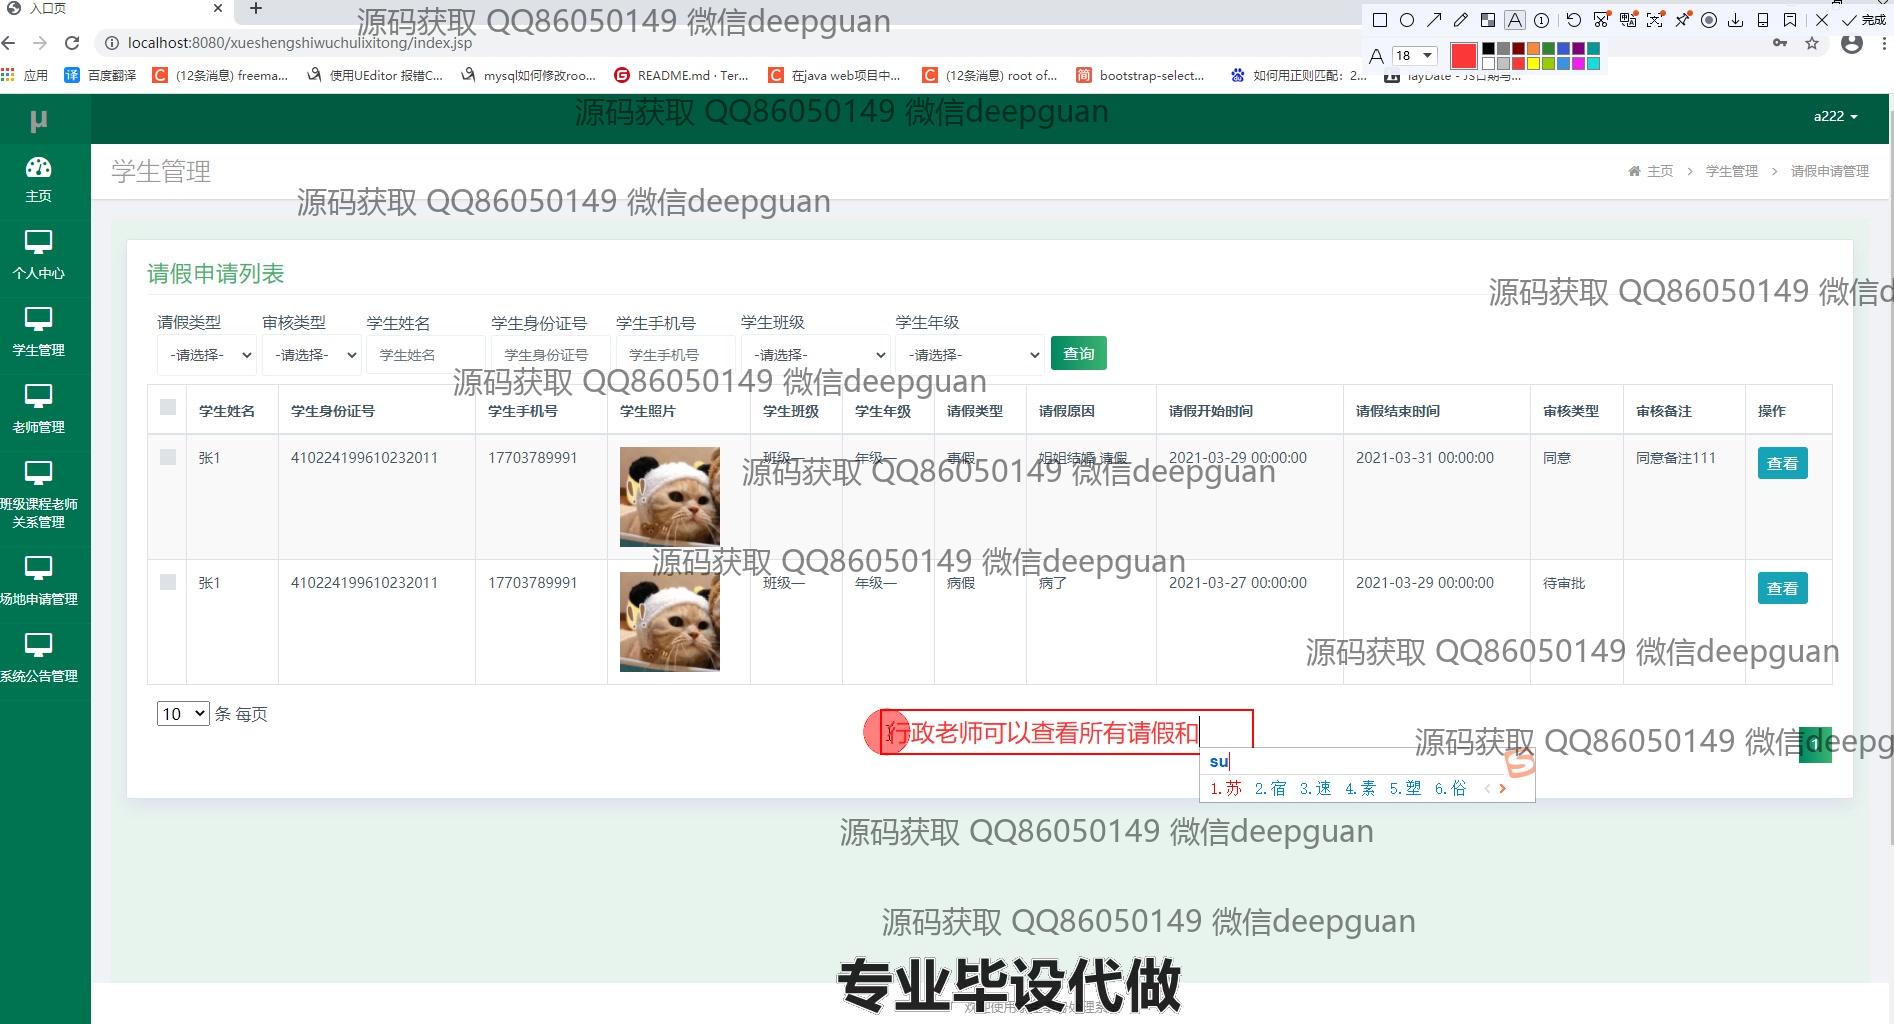
Task: Open 场地申请管理 in the sidebar
Action: [38, 582]
